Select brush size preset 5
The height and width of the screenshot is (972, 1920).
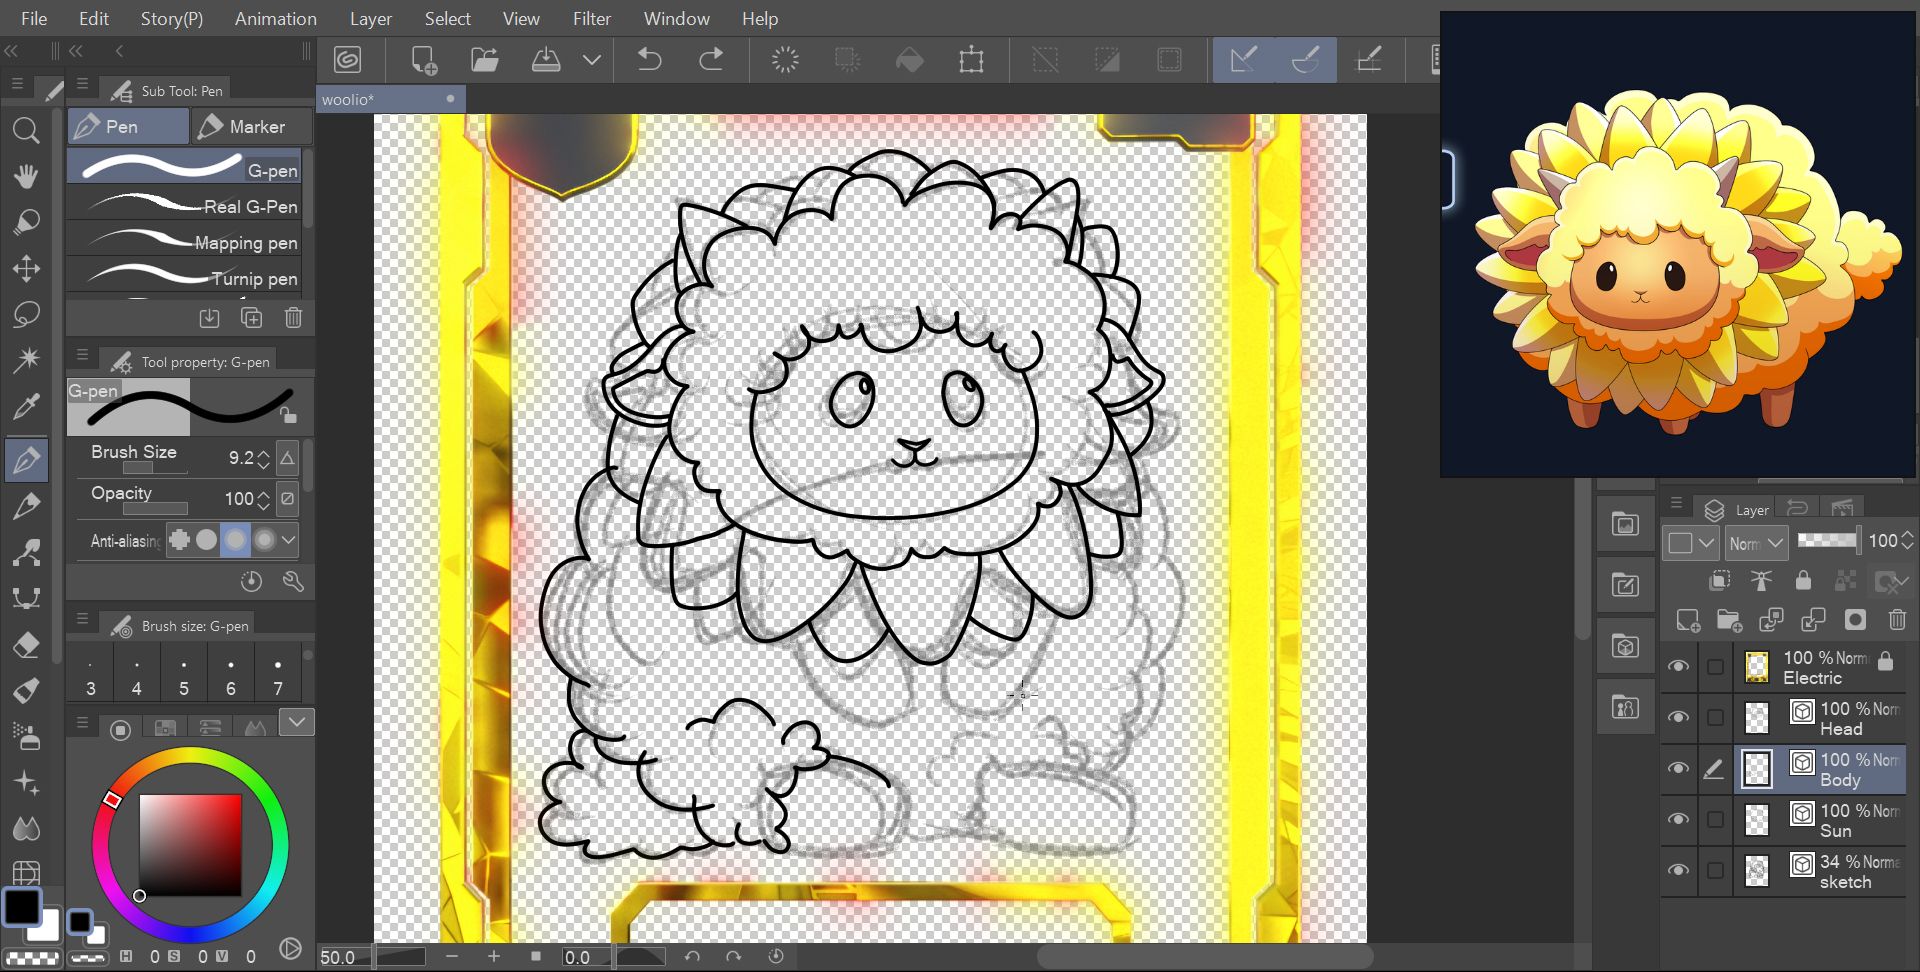(x=184, y=677)
